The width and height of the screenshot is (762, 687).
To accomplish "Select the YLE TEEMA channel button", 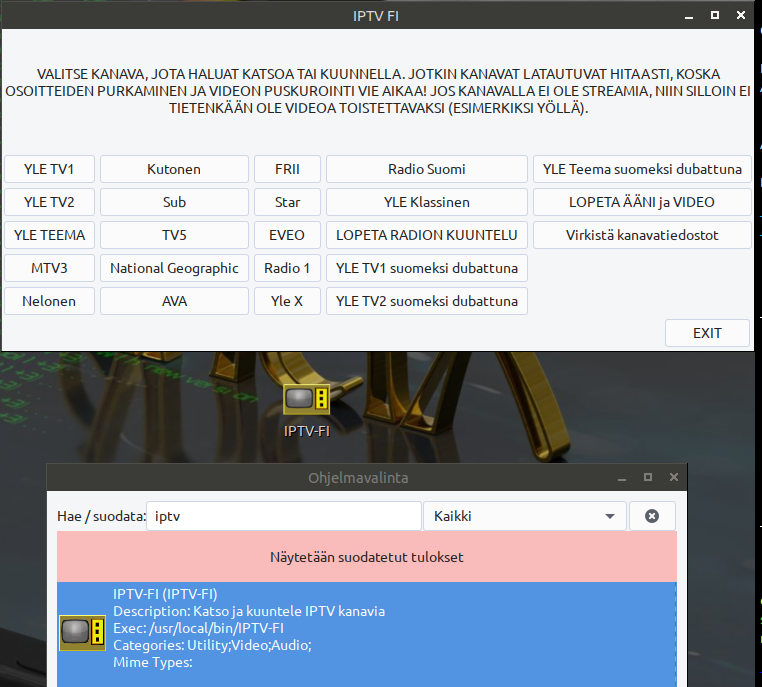I will 49,235.
